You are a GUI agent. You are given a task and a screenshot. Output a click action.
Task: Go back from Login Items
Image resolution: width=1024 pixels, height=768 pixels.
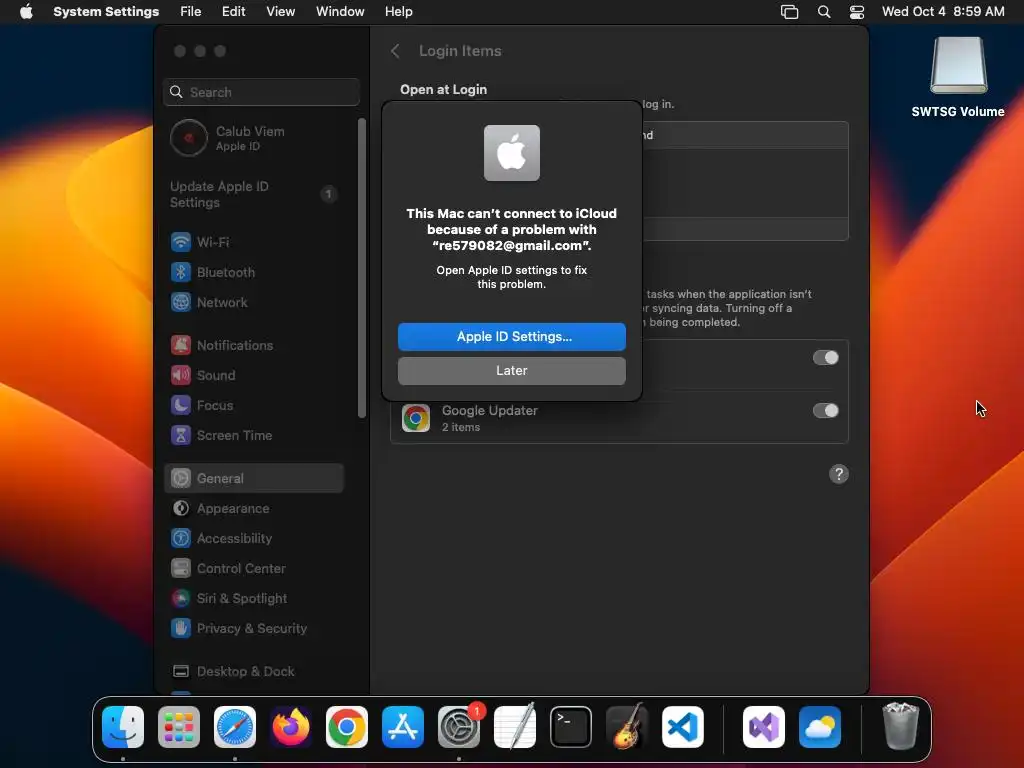[395, 51]
